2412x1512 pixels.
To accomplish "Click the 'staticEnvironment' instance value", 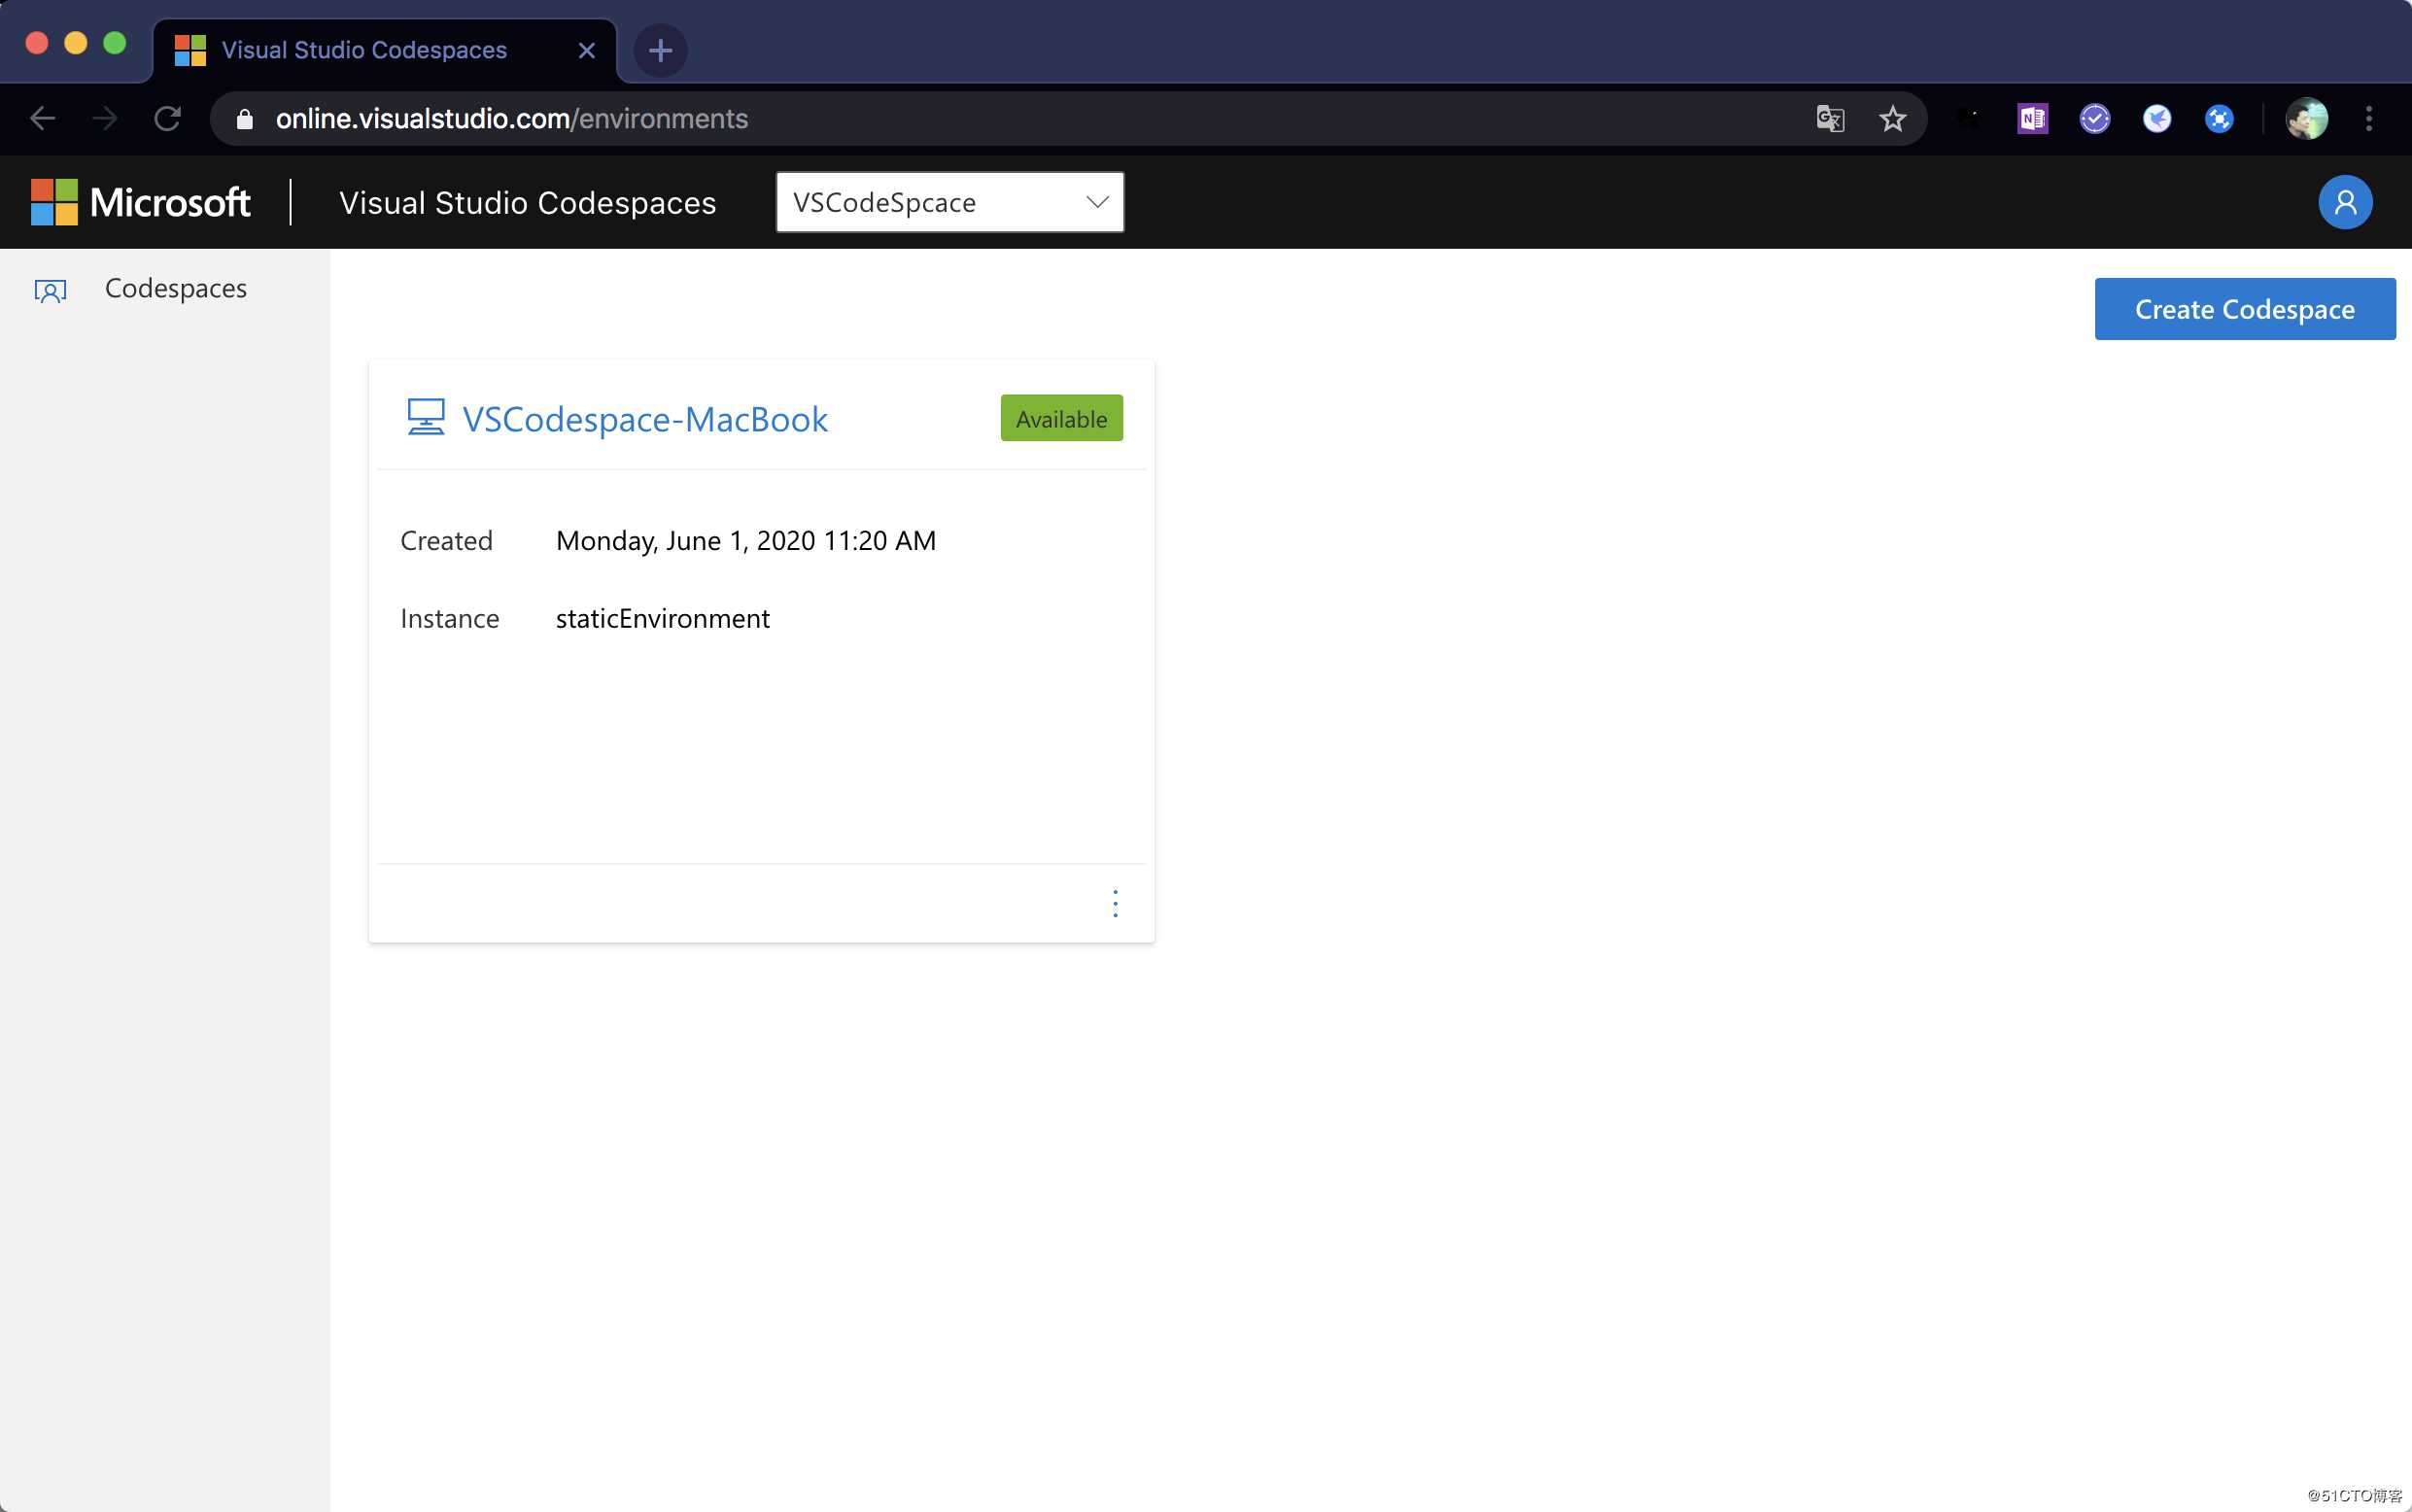I will click(x=663, y=619).
